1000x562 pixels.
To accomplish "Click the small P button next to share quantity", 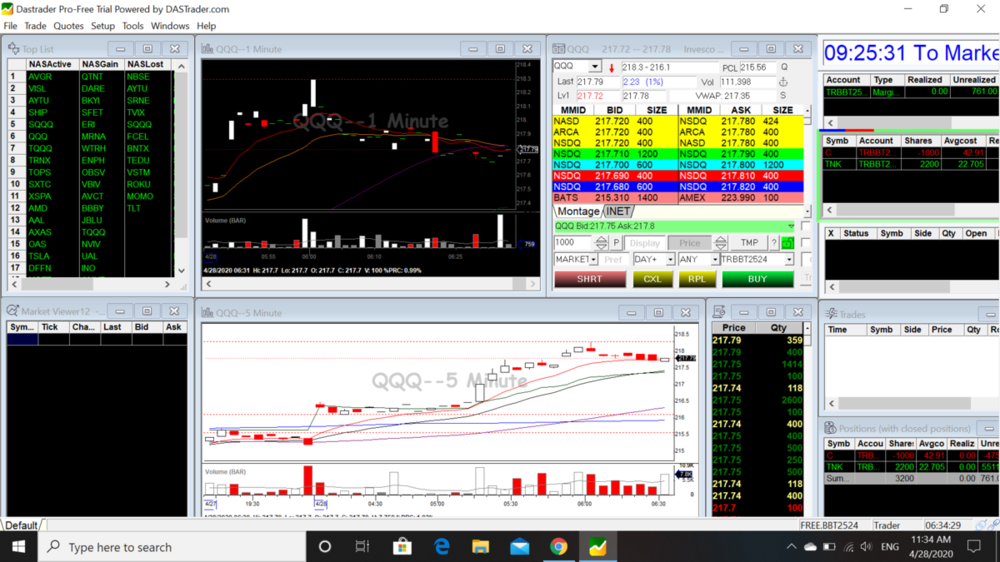I will click(x=617, y=243).
